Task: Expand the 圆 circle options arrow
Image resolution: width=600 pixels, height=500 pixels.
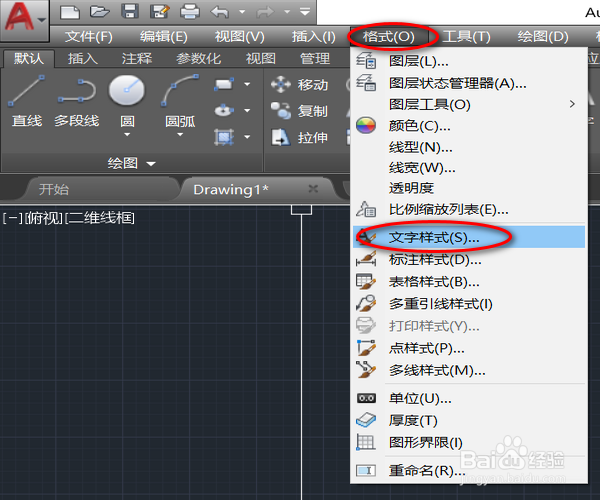Action: [x=127, y=134]
